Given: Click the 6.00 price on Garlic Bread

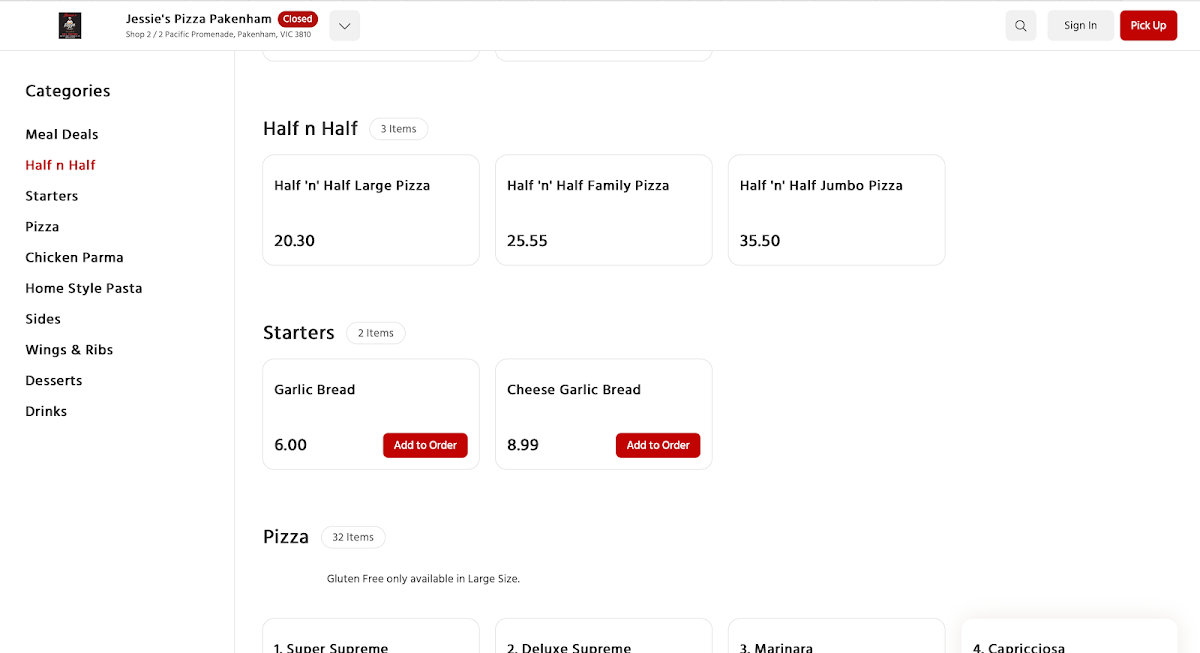Looking at the screenshot, I should (290, 445).
